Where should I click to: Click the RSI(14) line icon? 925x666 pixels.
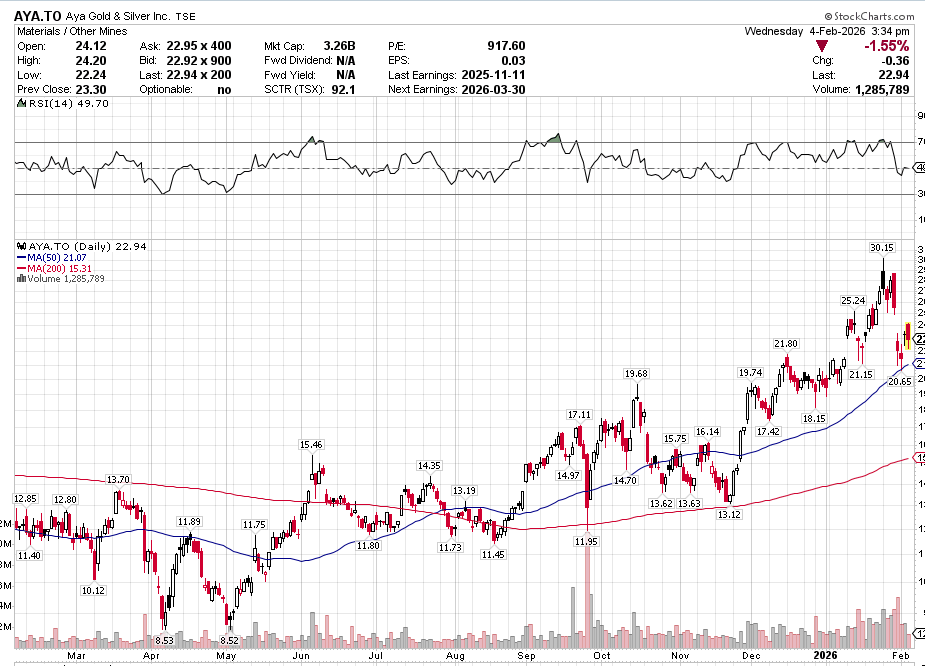coord(22,103)
